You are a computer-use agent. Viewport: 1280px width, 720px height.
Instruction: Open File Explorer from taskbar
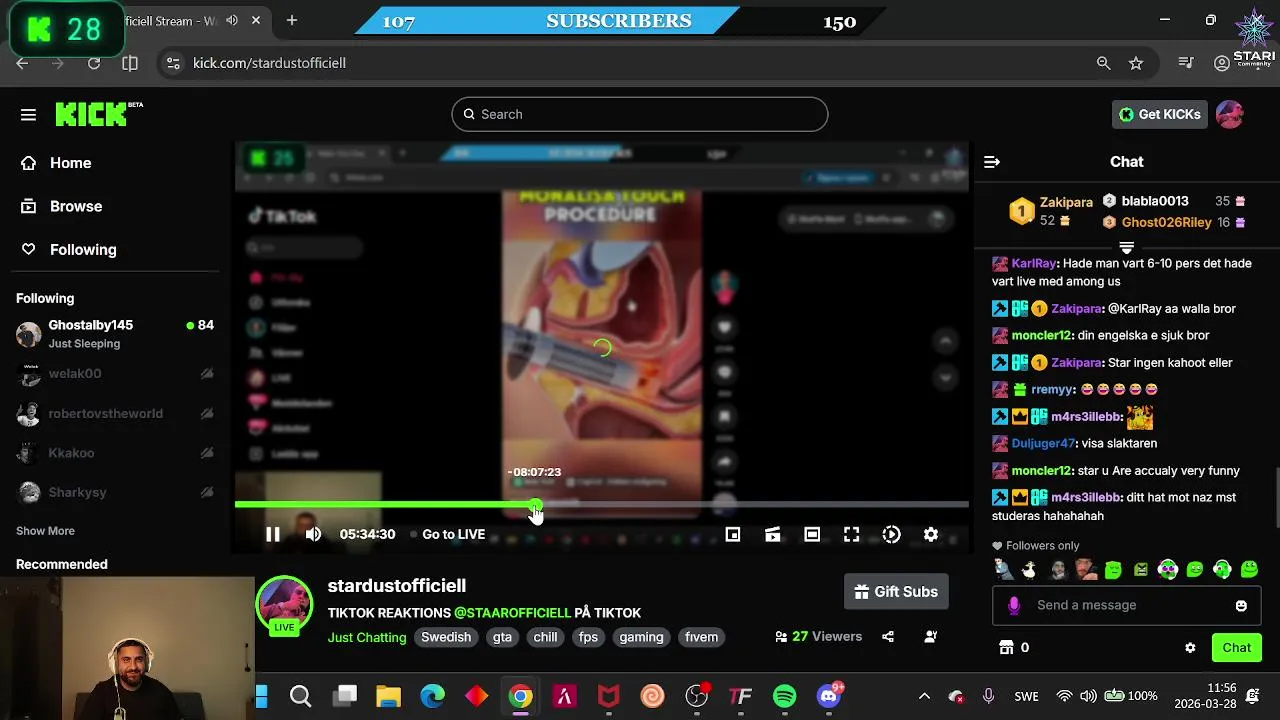388,696
